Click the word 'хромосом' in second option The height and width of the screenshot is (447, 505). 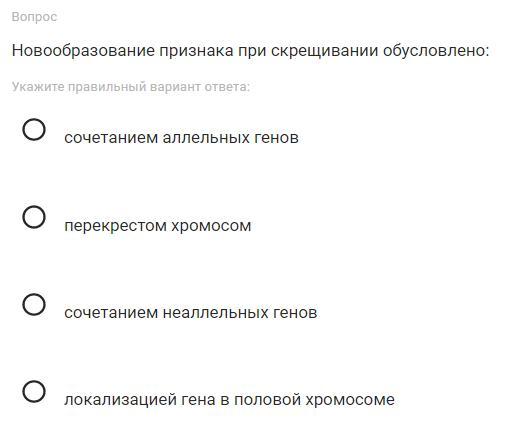[211, 226]
